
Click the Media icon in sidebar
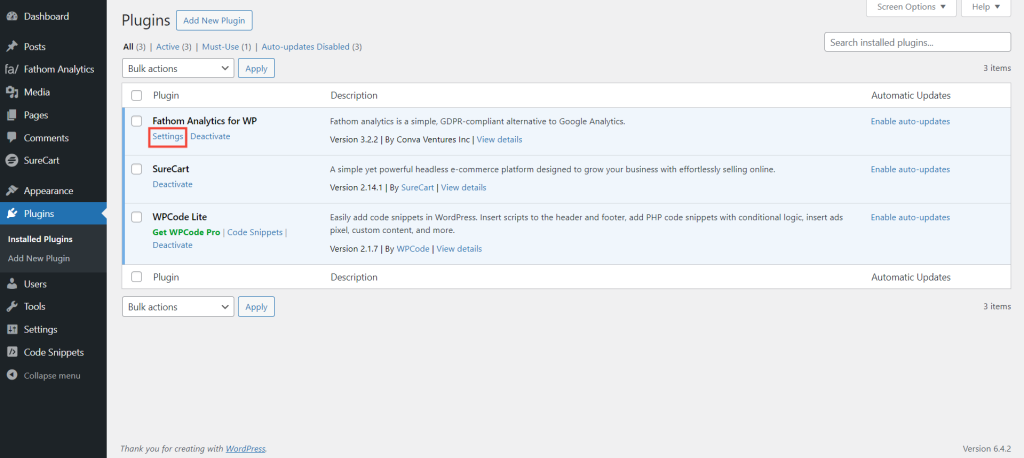pyautogui.click(x=11, y=92)
